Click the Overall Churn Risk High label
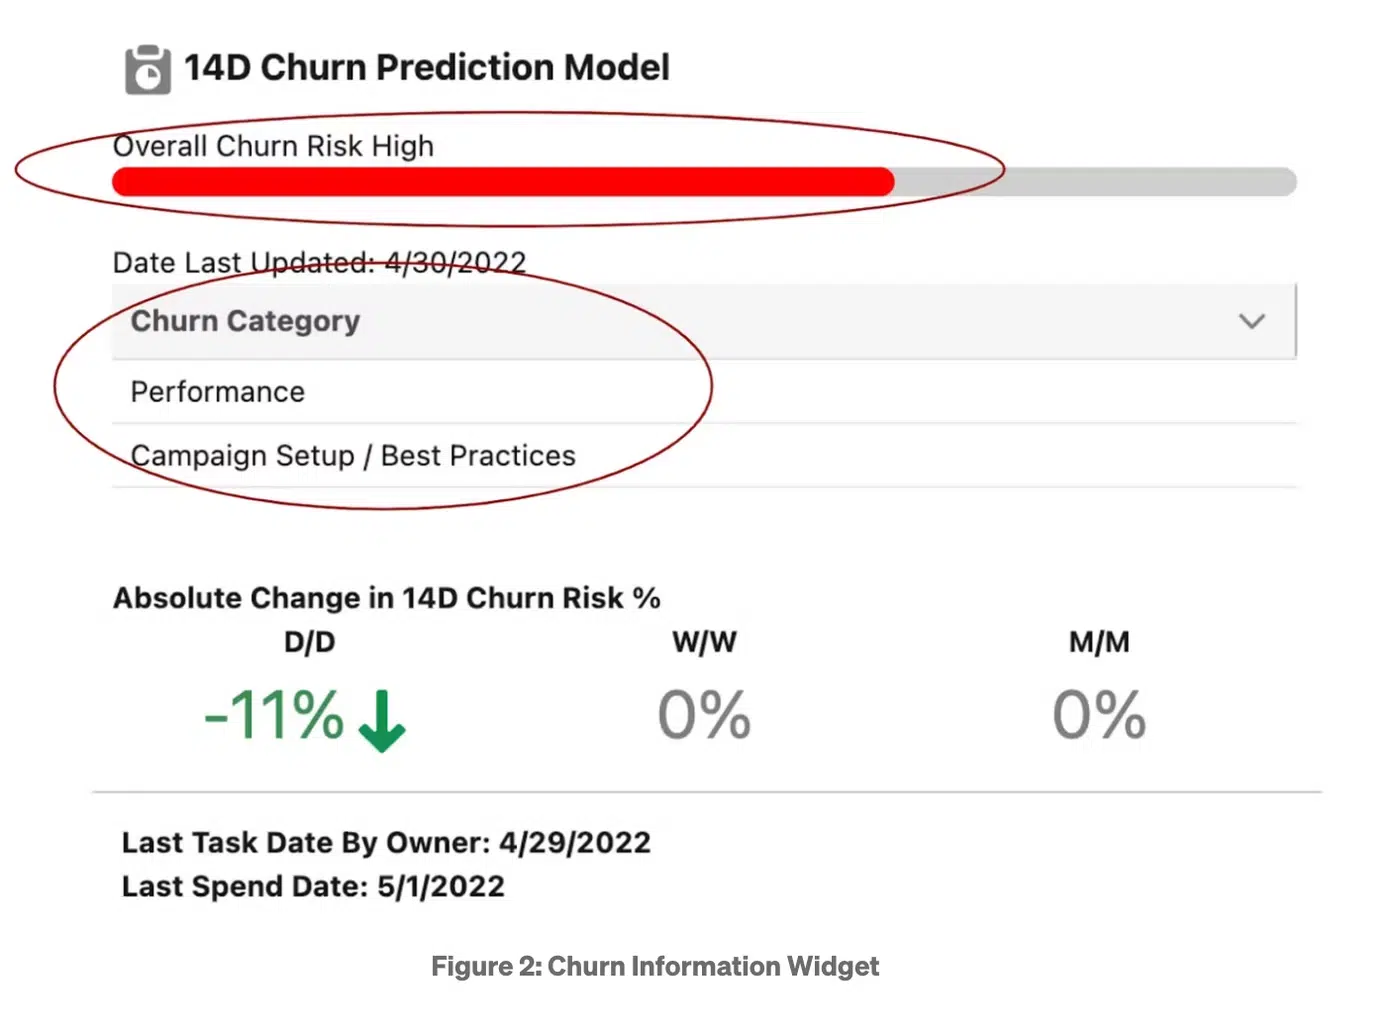This screenshot has width=1400, height=1036. [x=273, y=147]
